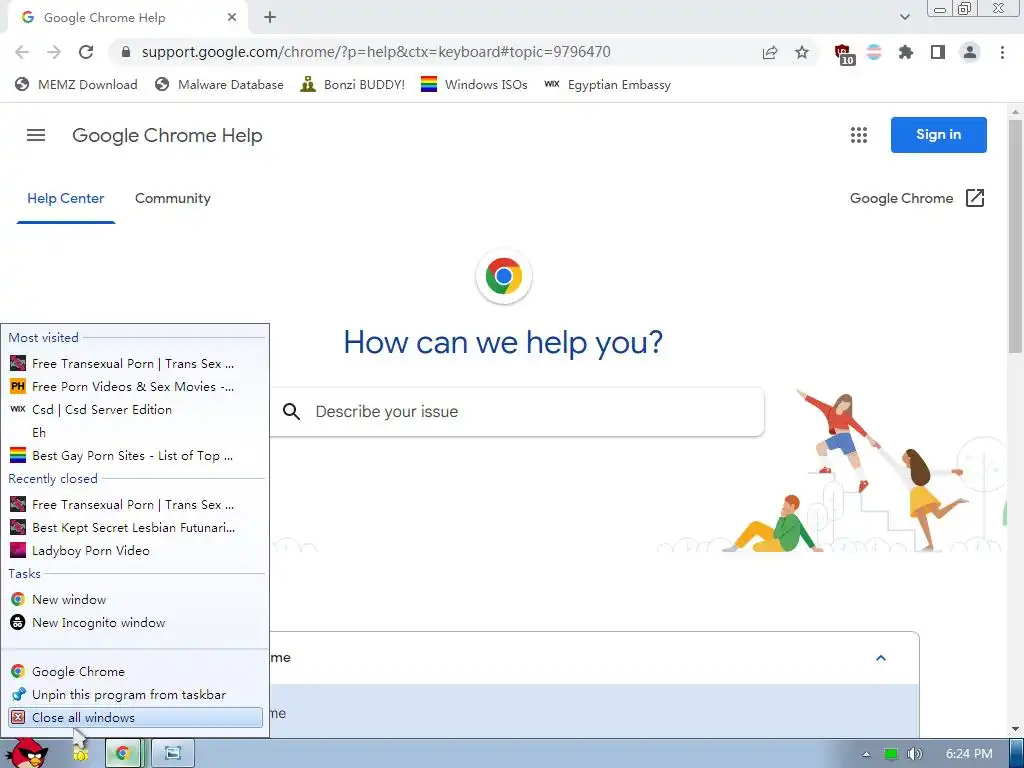Open a new tab with the plus button
The image size is (1024, 768).
[x=270, y=18]
